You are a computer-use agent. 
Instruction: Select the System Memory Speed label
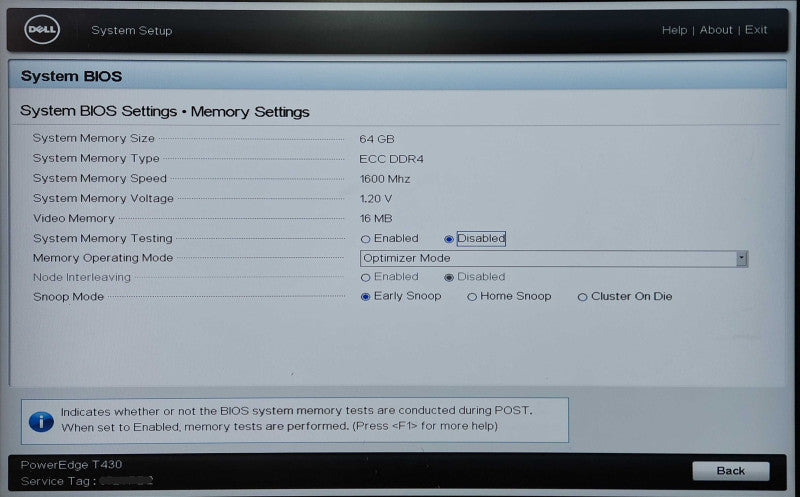pyautogui.click(x=99, y=178)
